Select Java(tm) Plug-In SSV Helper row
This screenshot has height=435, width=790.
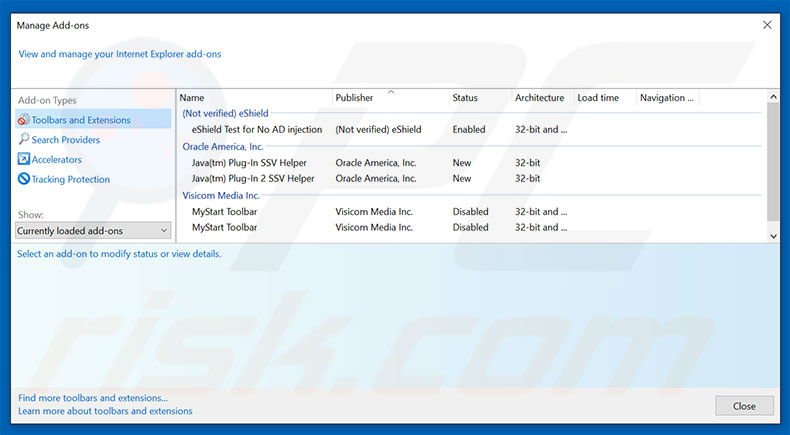click(x=471, y=163)
